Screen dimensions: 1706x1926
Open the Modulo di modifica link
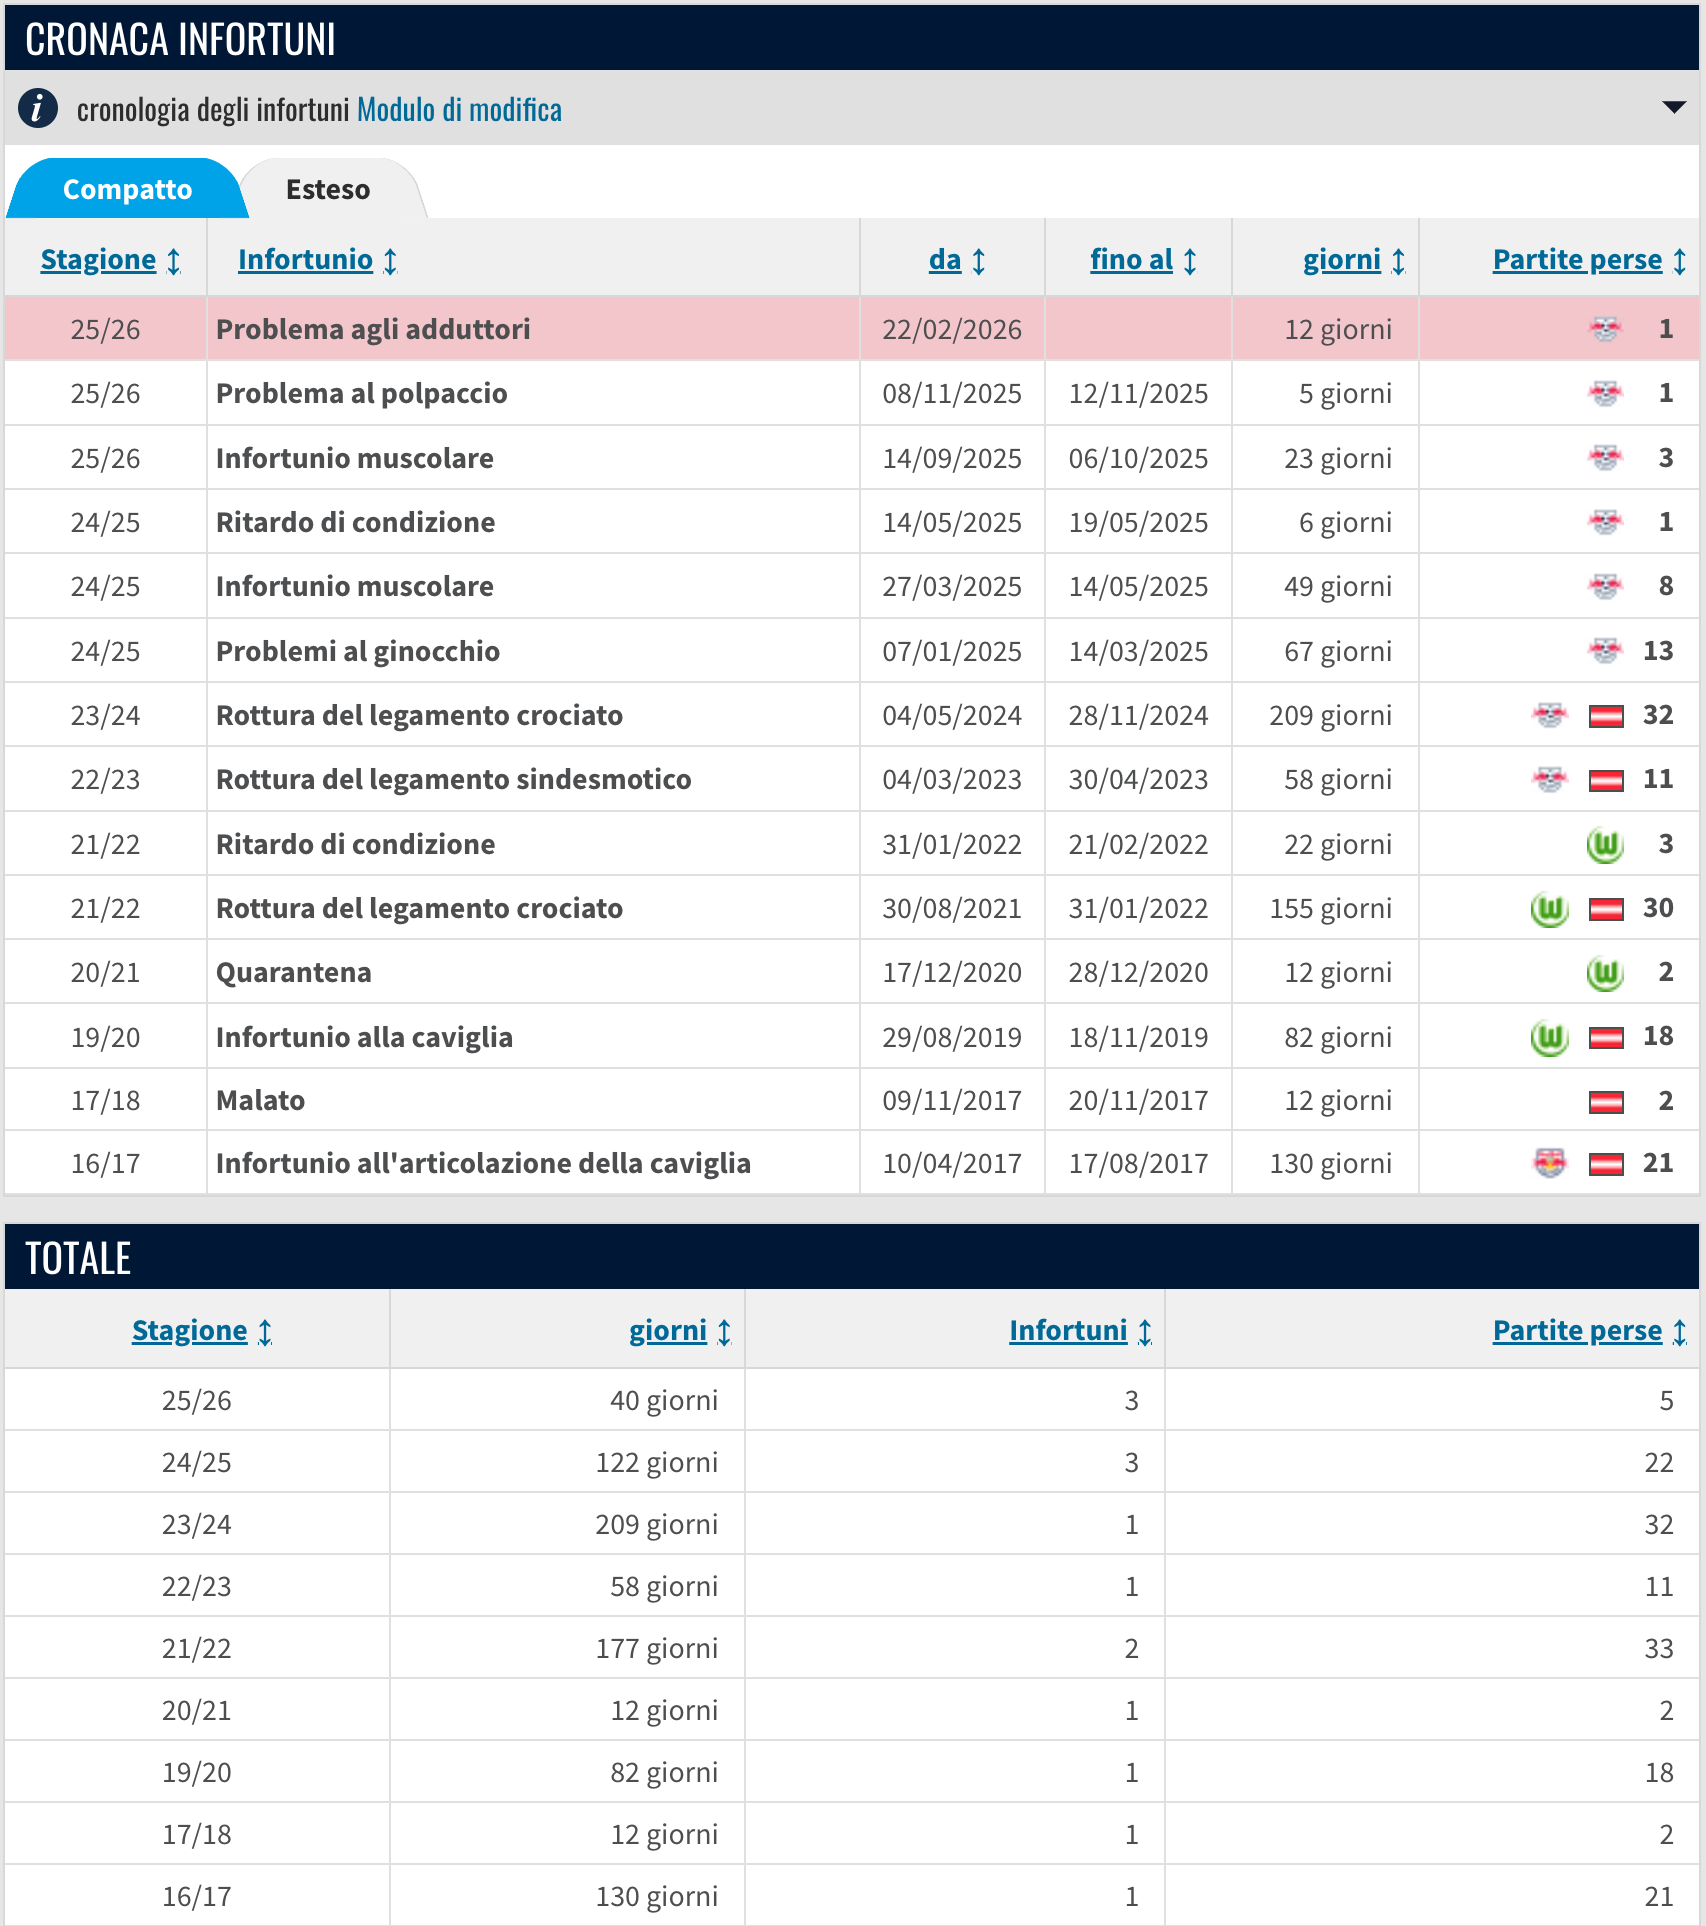(459, 109)
